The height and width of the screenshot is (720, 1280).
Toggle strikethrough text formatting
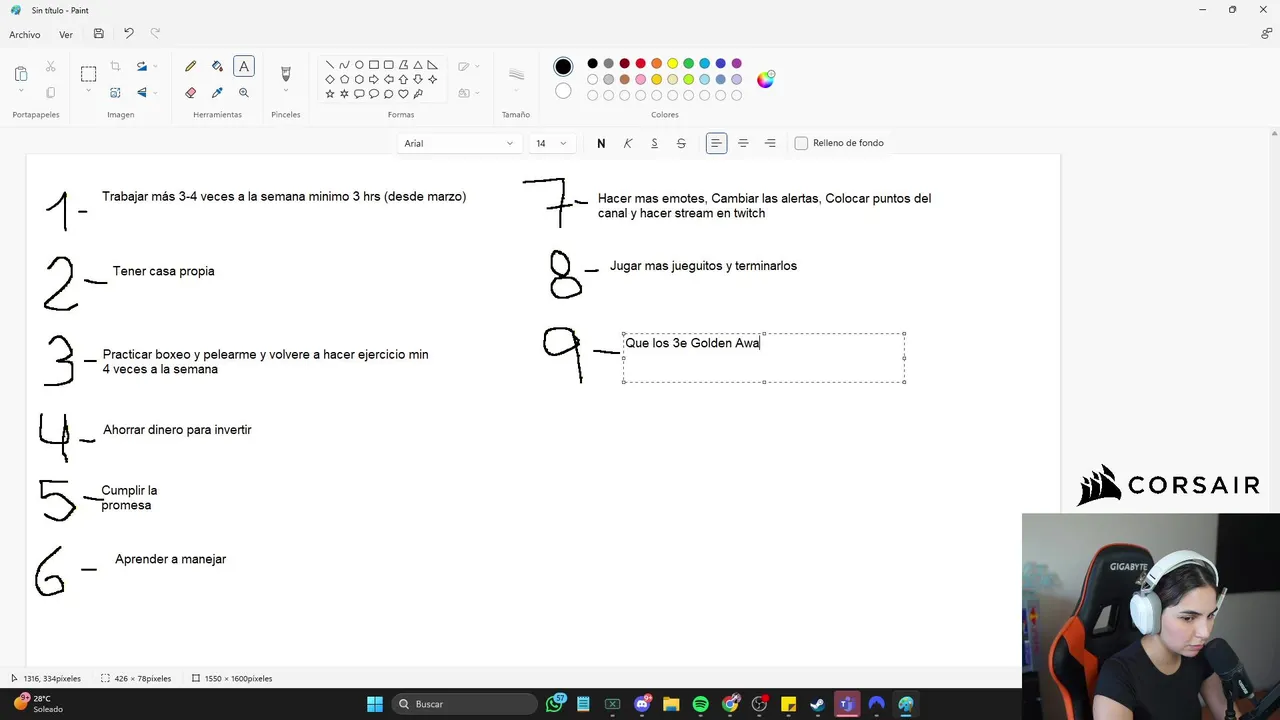[681, 143]
